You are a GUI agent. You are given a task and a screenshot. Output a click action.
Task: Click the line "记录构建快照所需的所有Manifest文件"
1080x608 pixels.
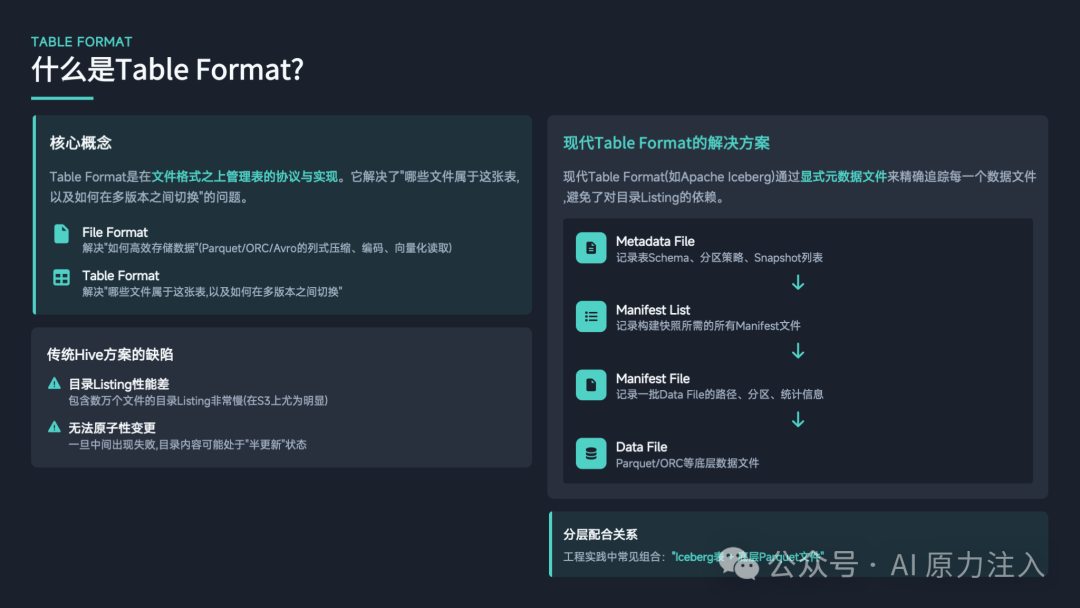(708, 326)
